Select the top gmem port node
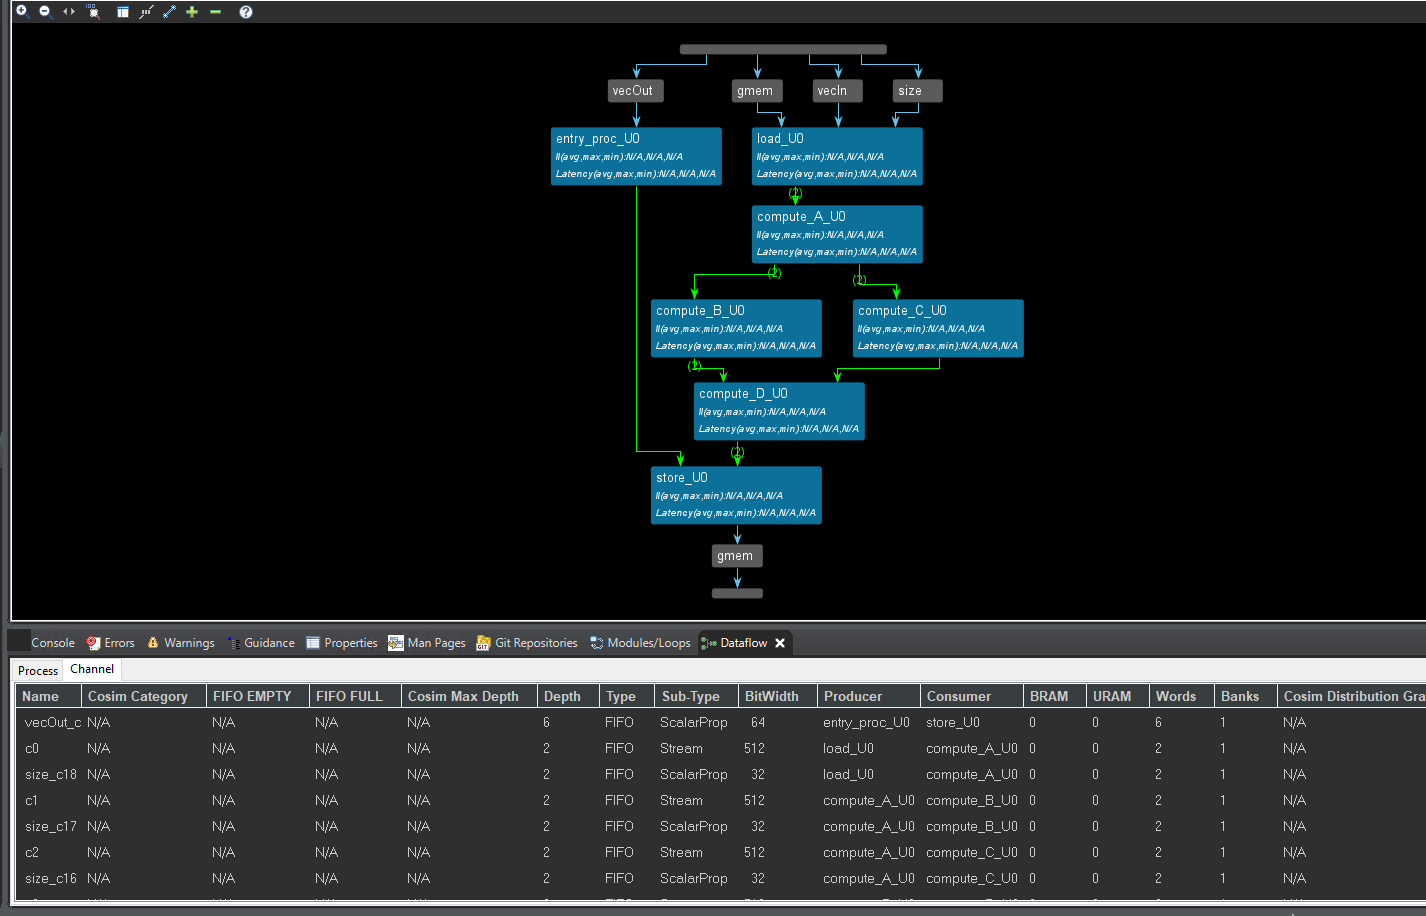1426x916 pixels. 758,91
